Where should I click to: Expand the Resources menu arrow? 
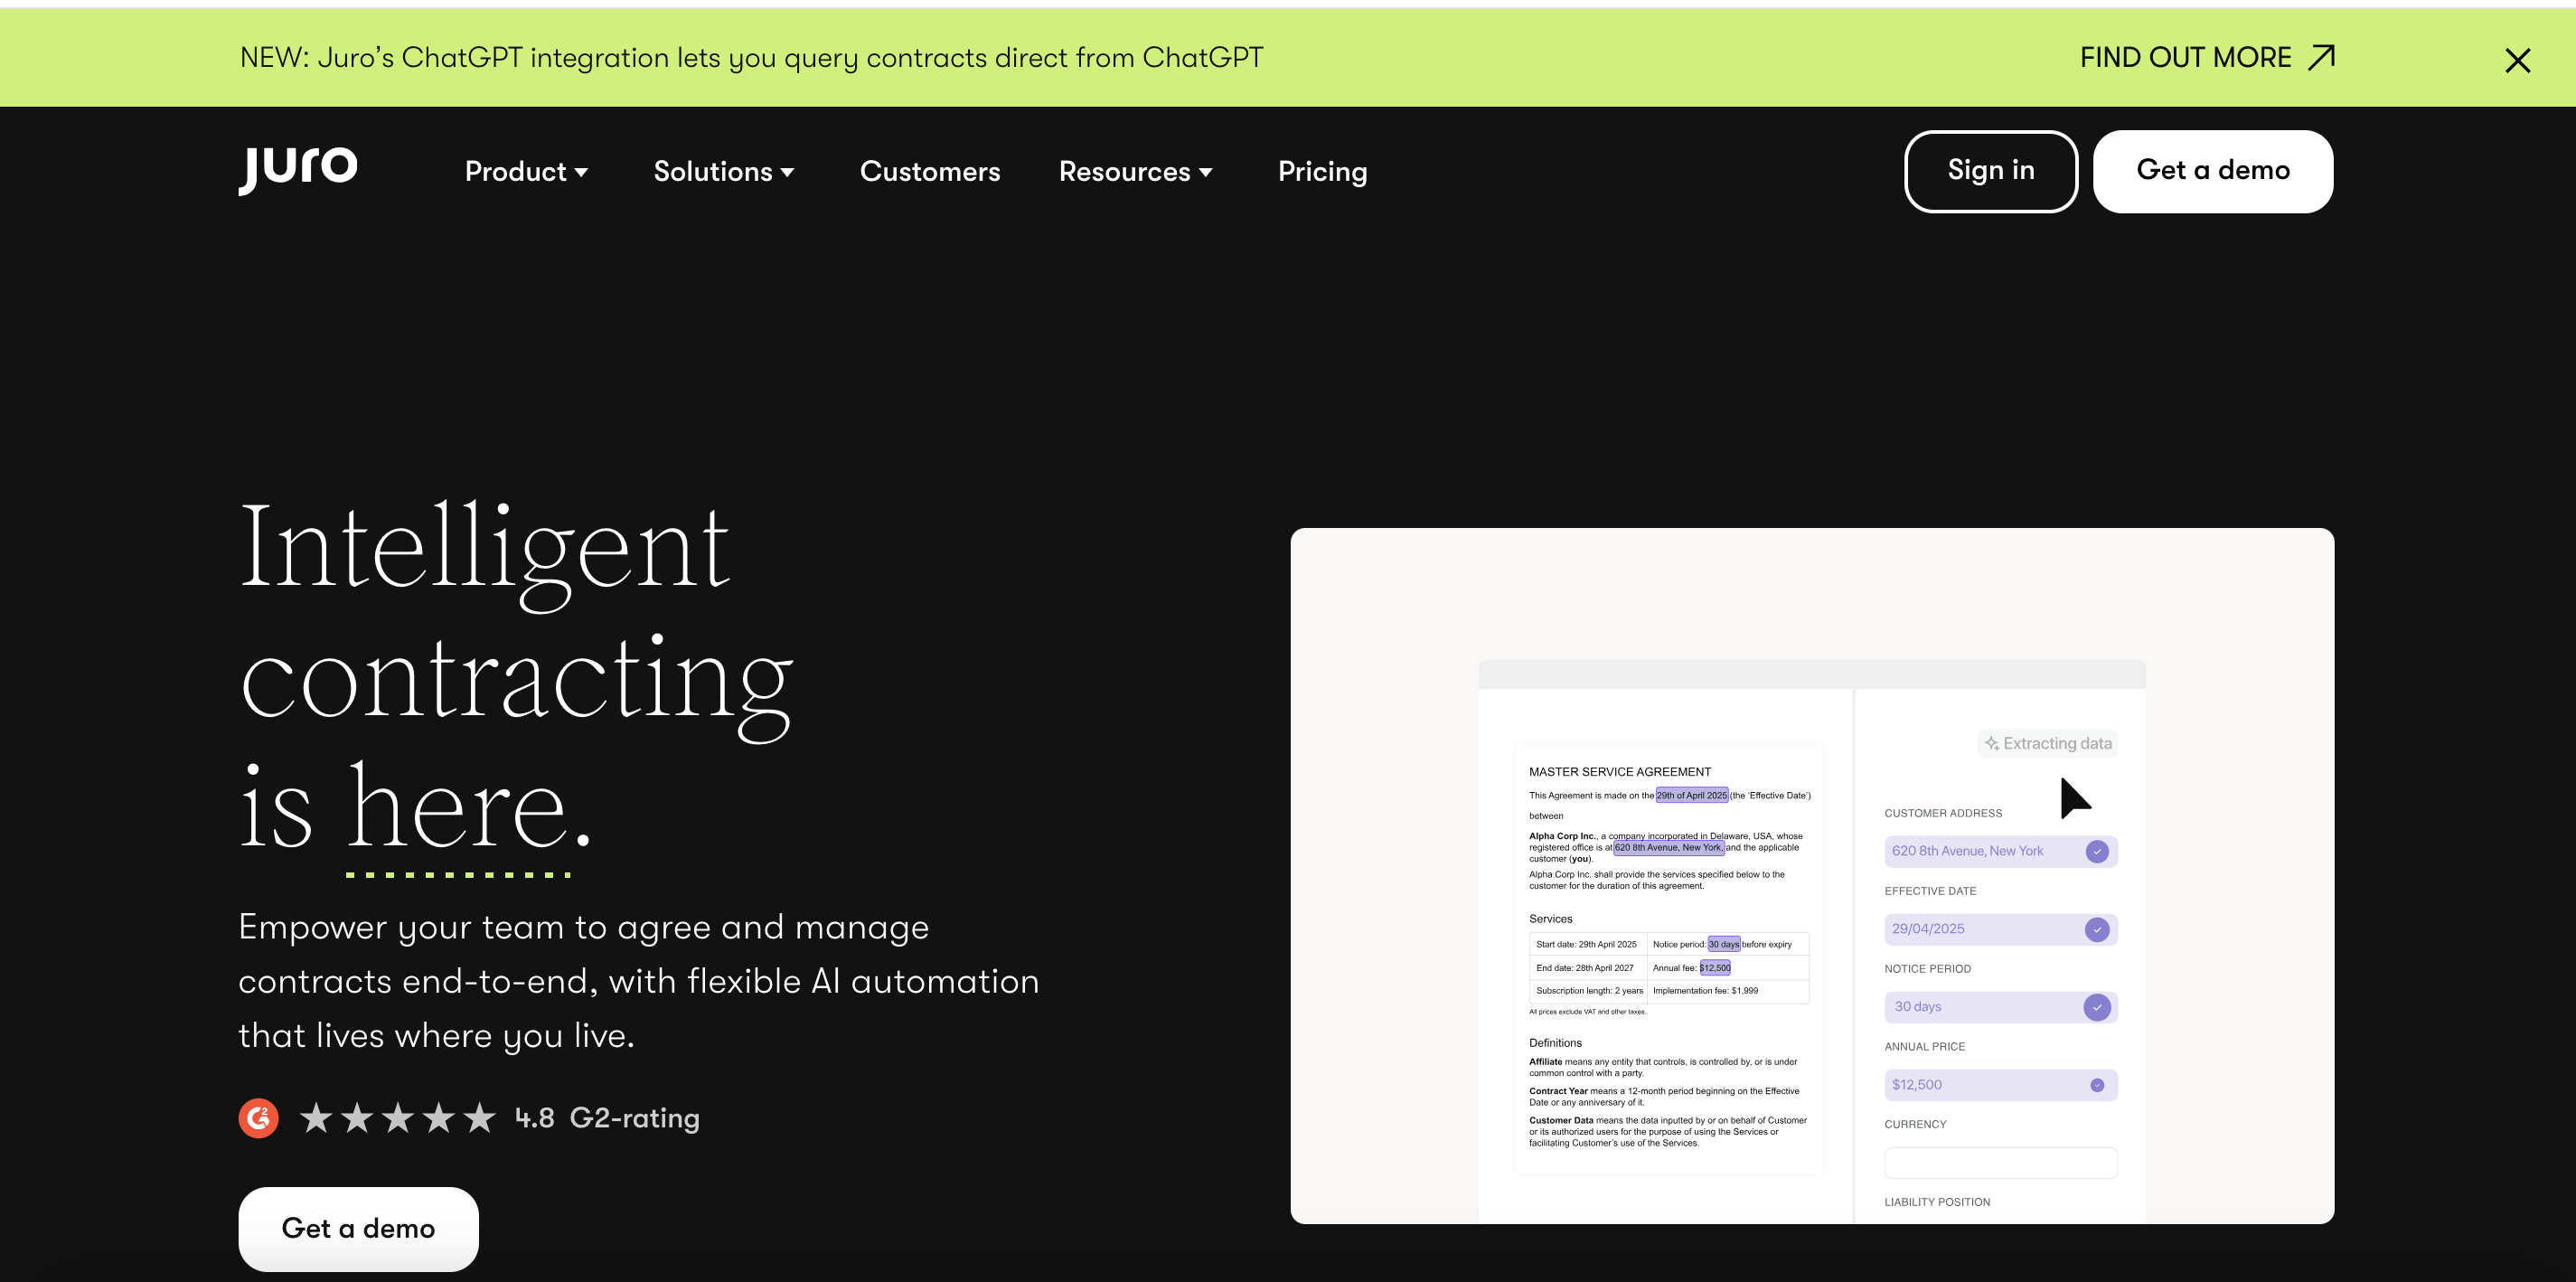click(x=1206, y=172)
